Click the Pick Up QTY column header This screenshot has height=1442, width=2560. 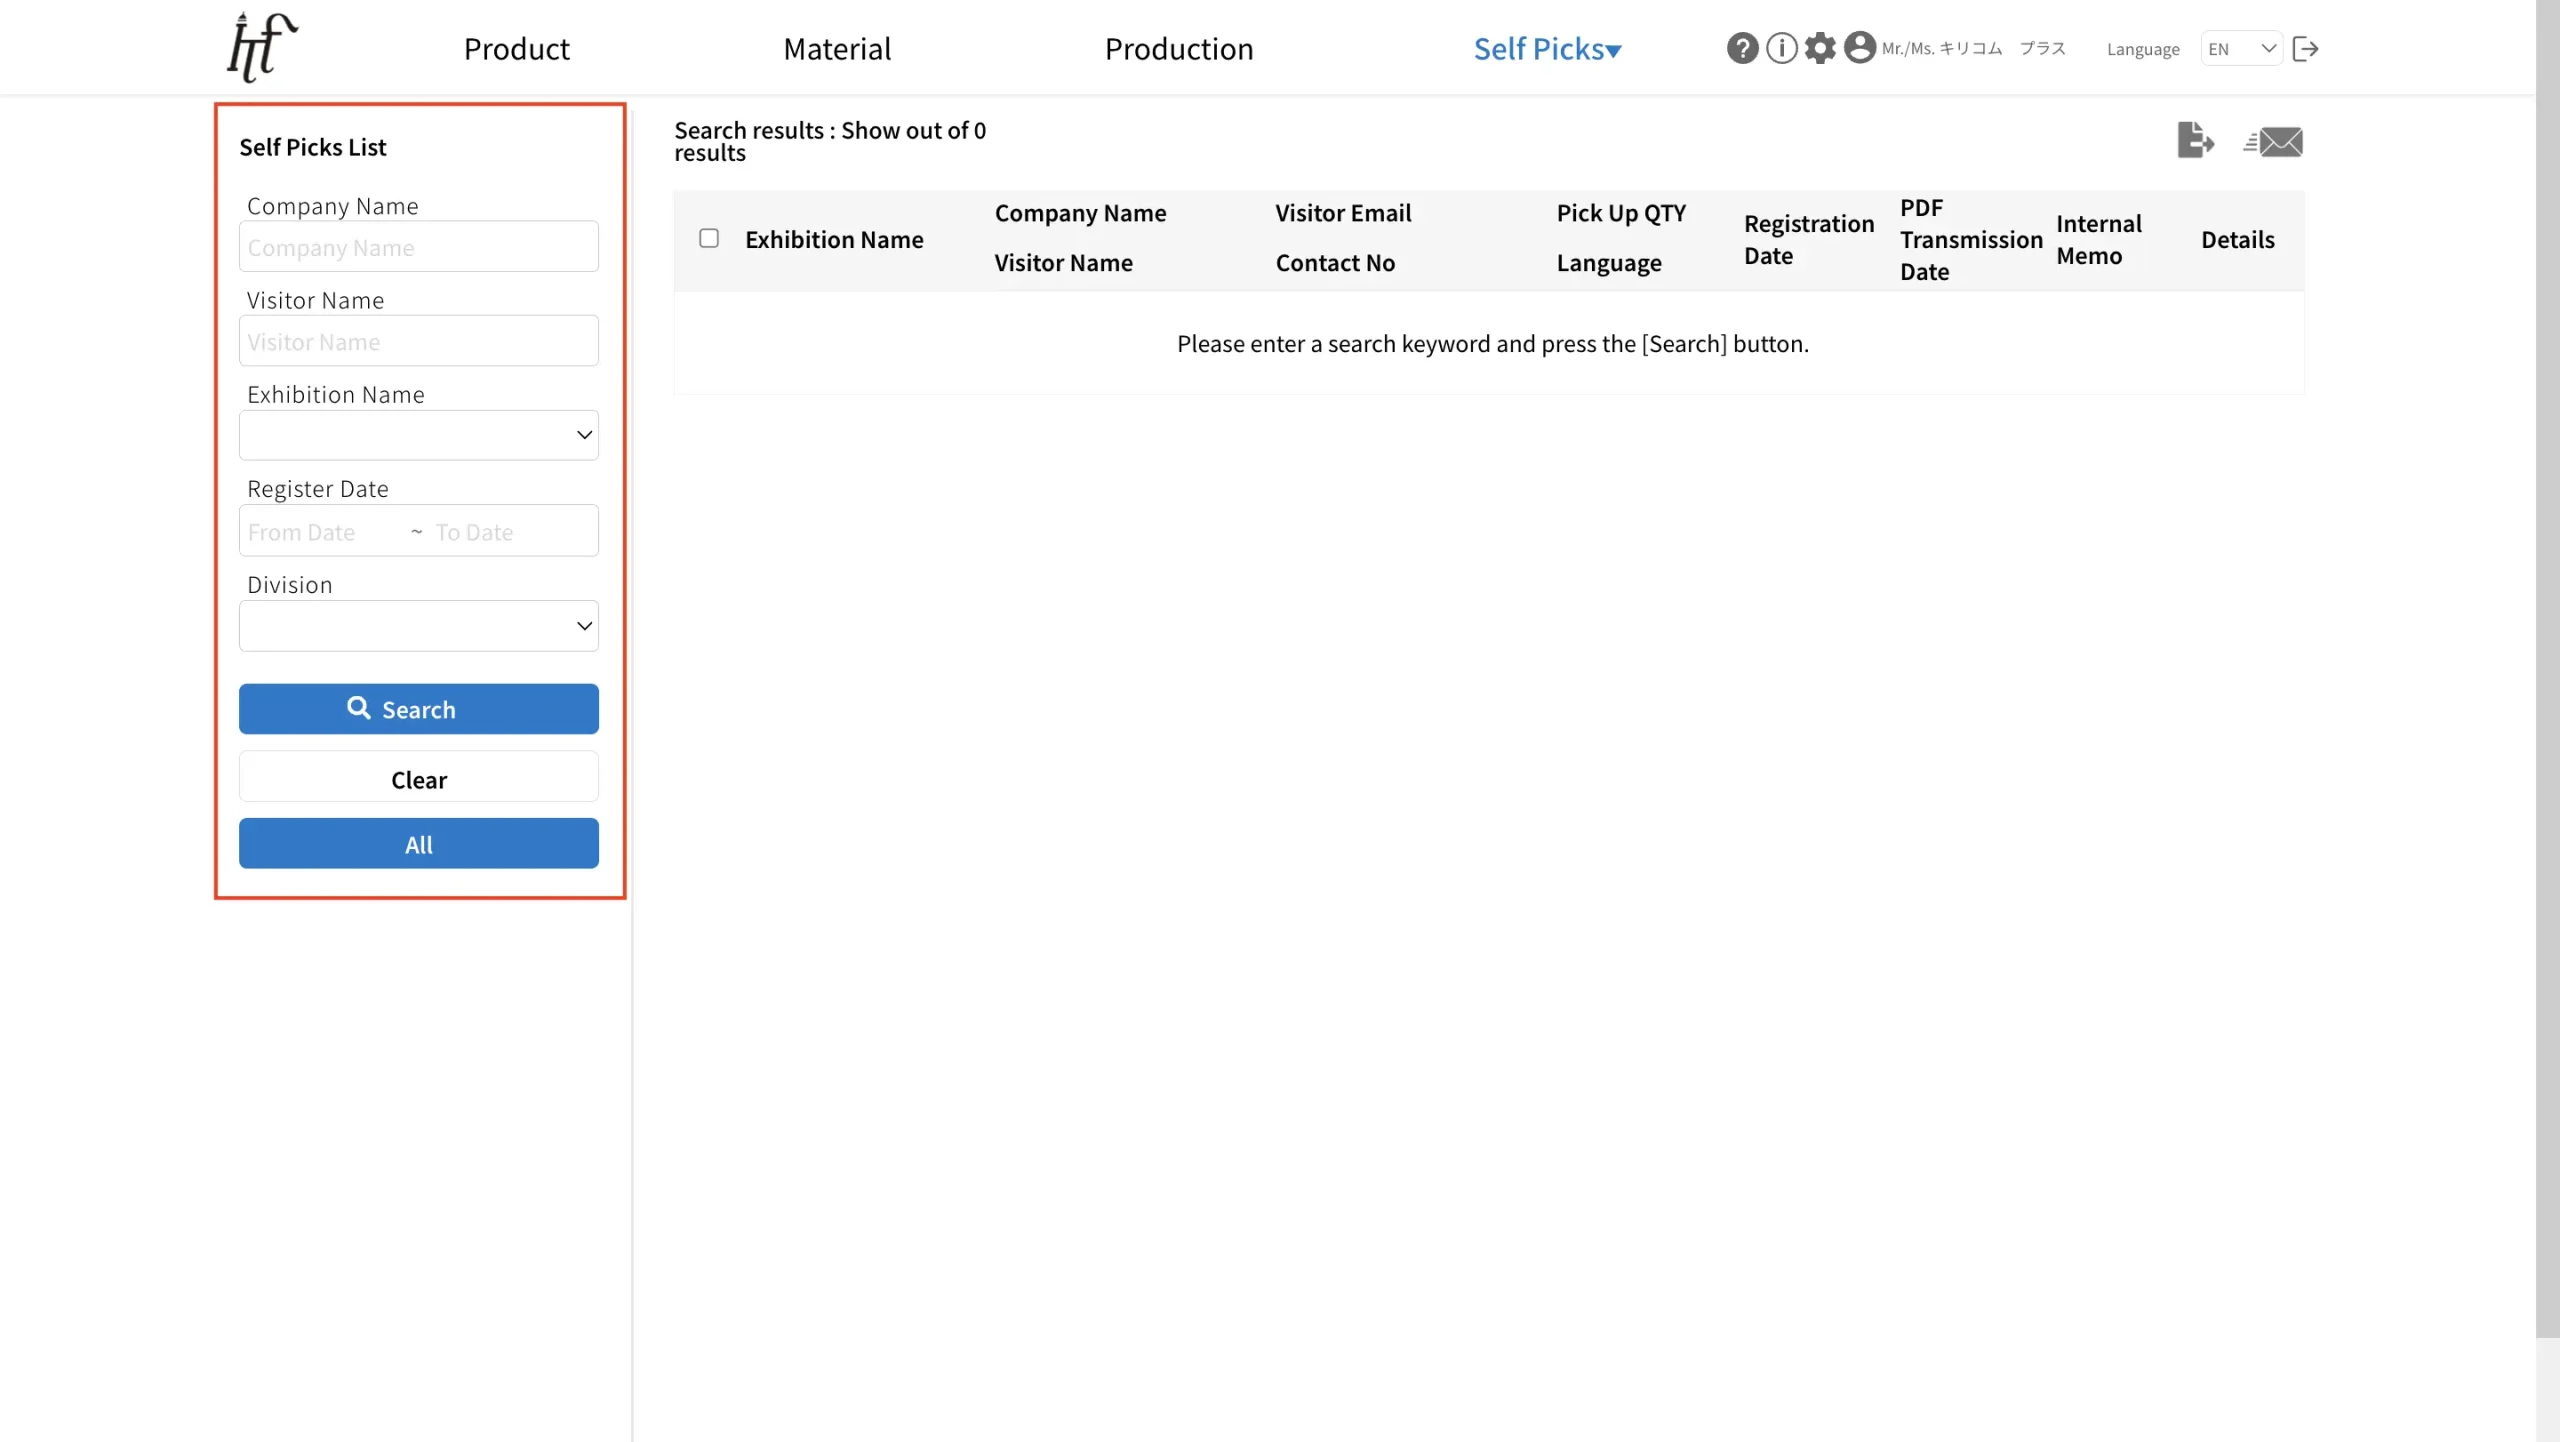coord(1621,213)
